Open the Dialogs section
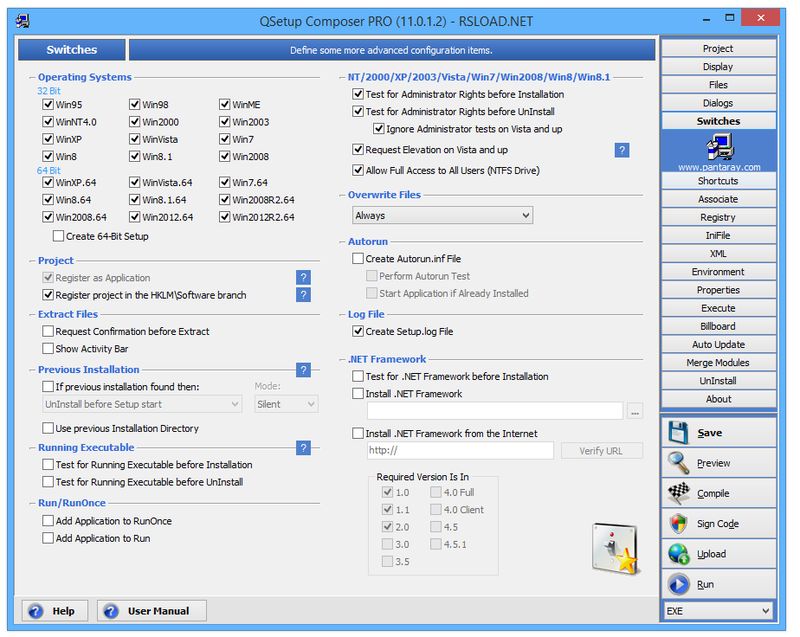Screen dimensions: 800x637 pyautogui.click(x=718, y=103)
